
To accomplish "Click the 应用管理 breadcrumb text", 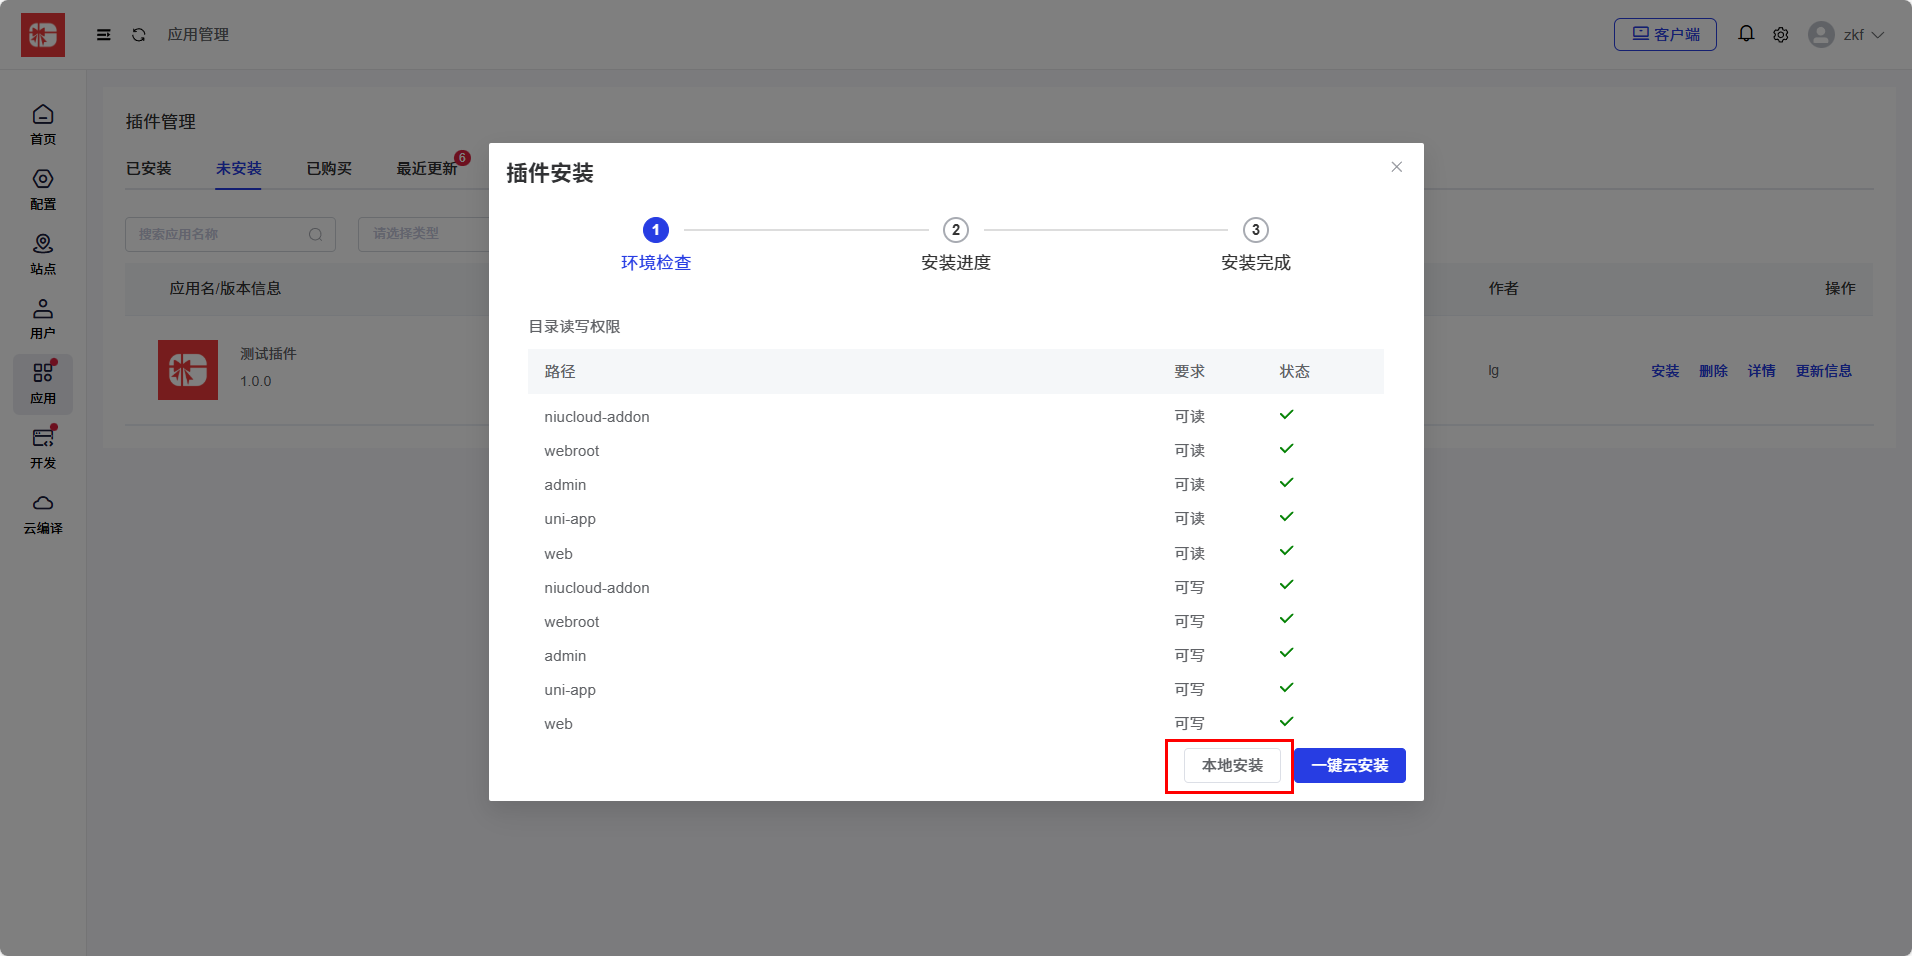I will (198, 35).
